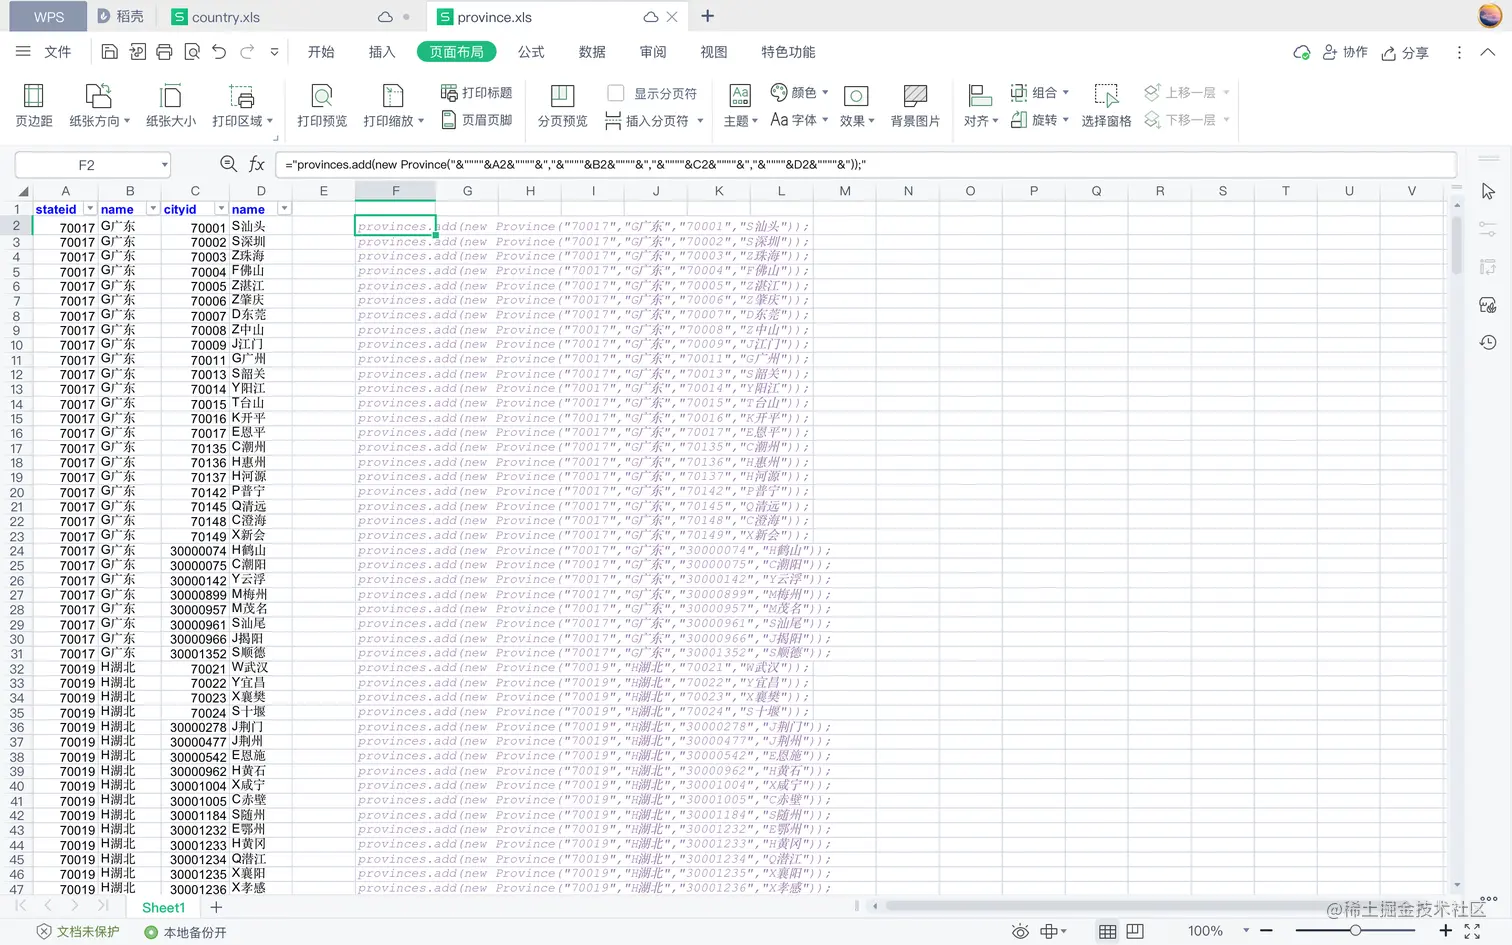Open Print Scaling (打印缩放) tool
The image size is (1512, 945).
click(393, 105)
